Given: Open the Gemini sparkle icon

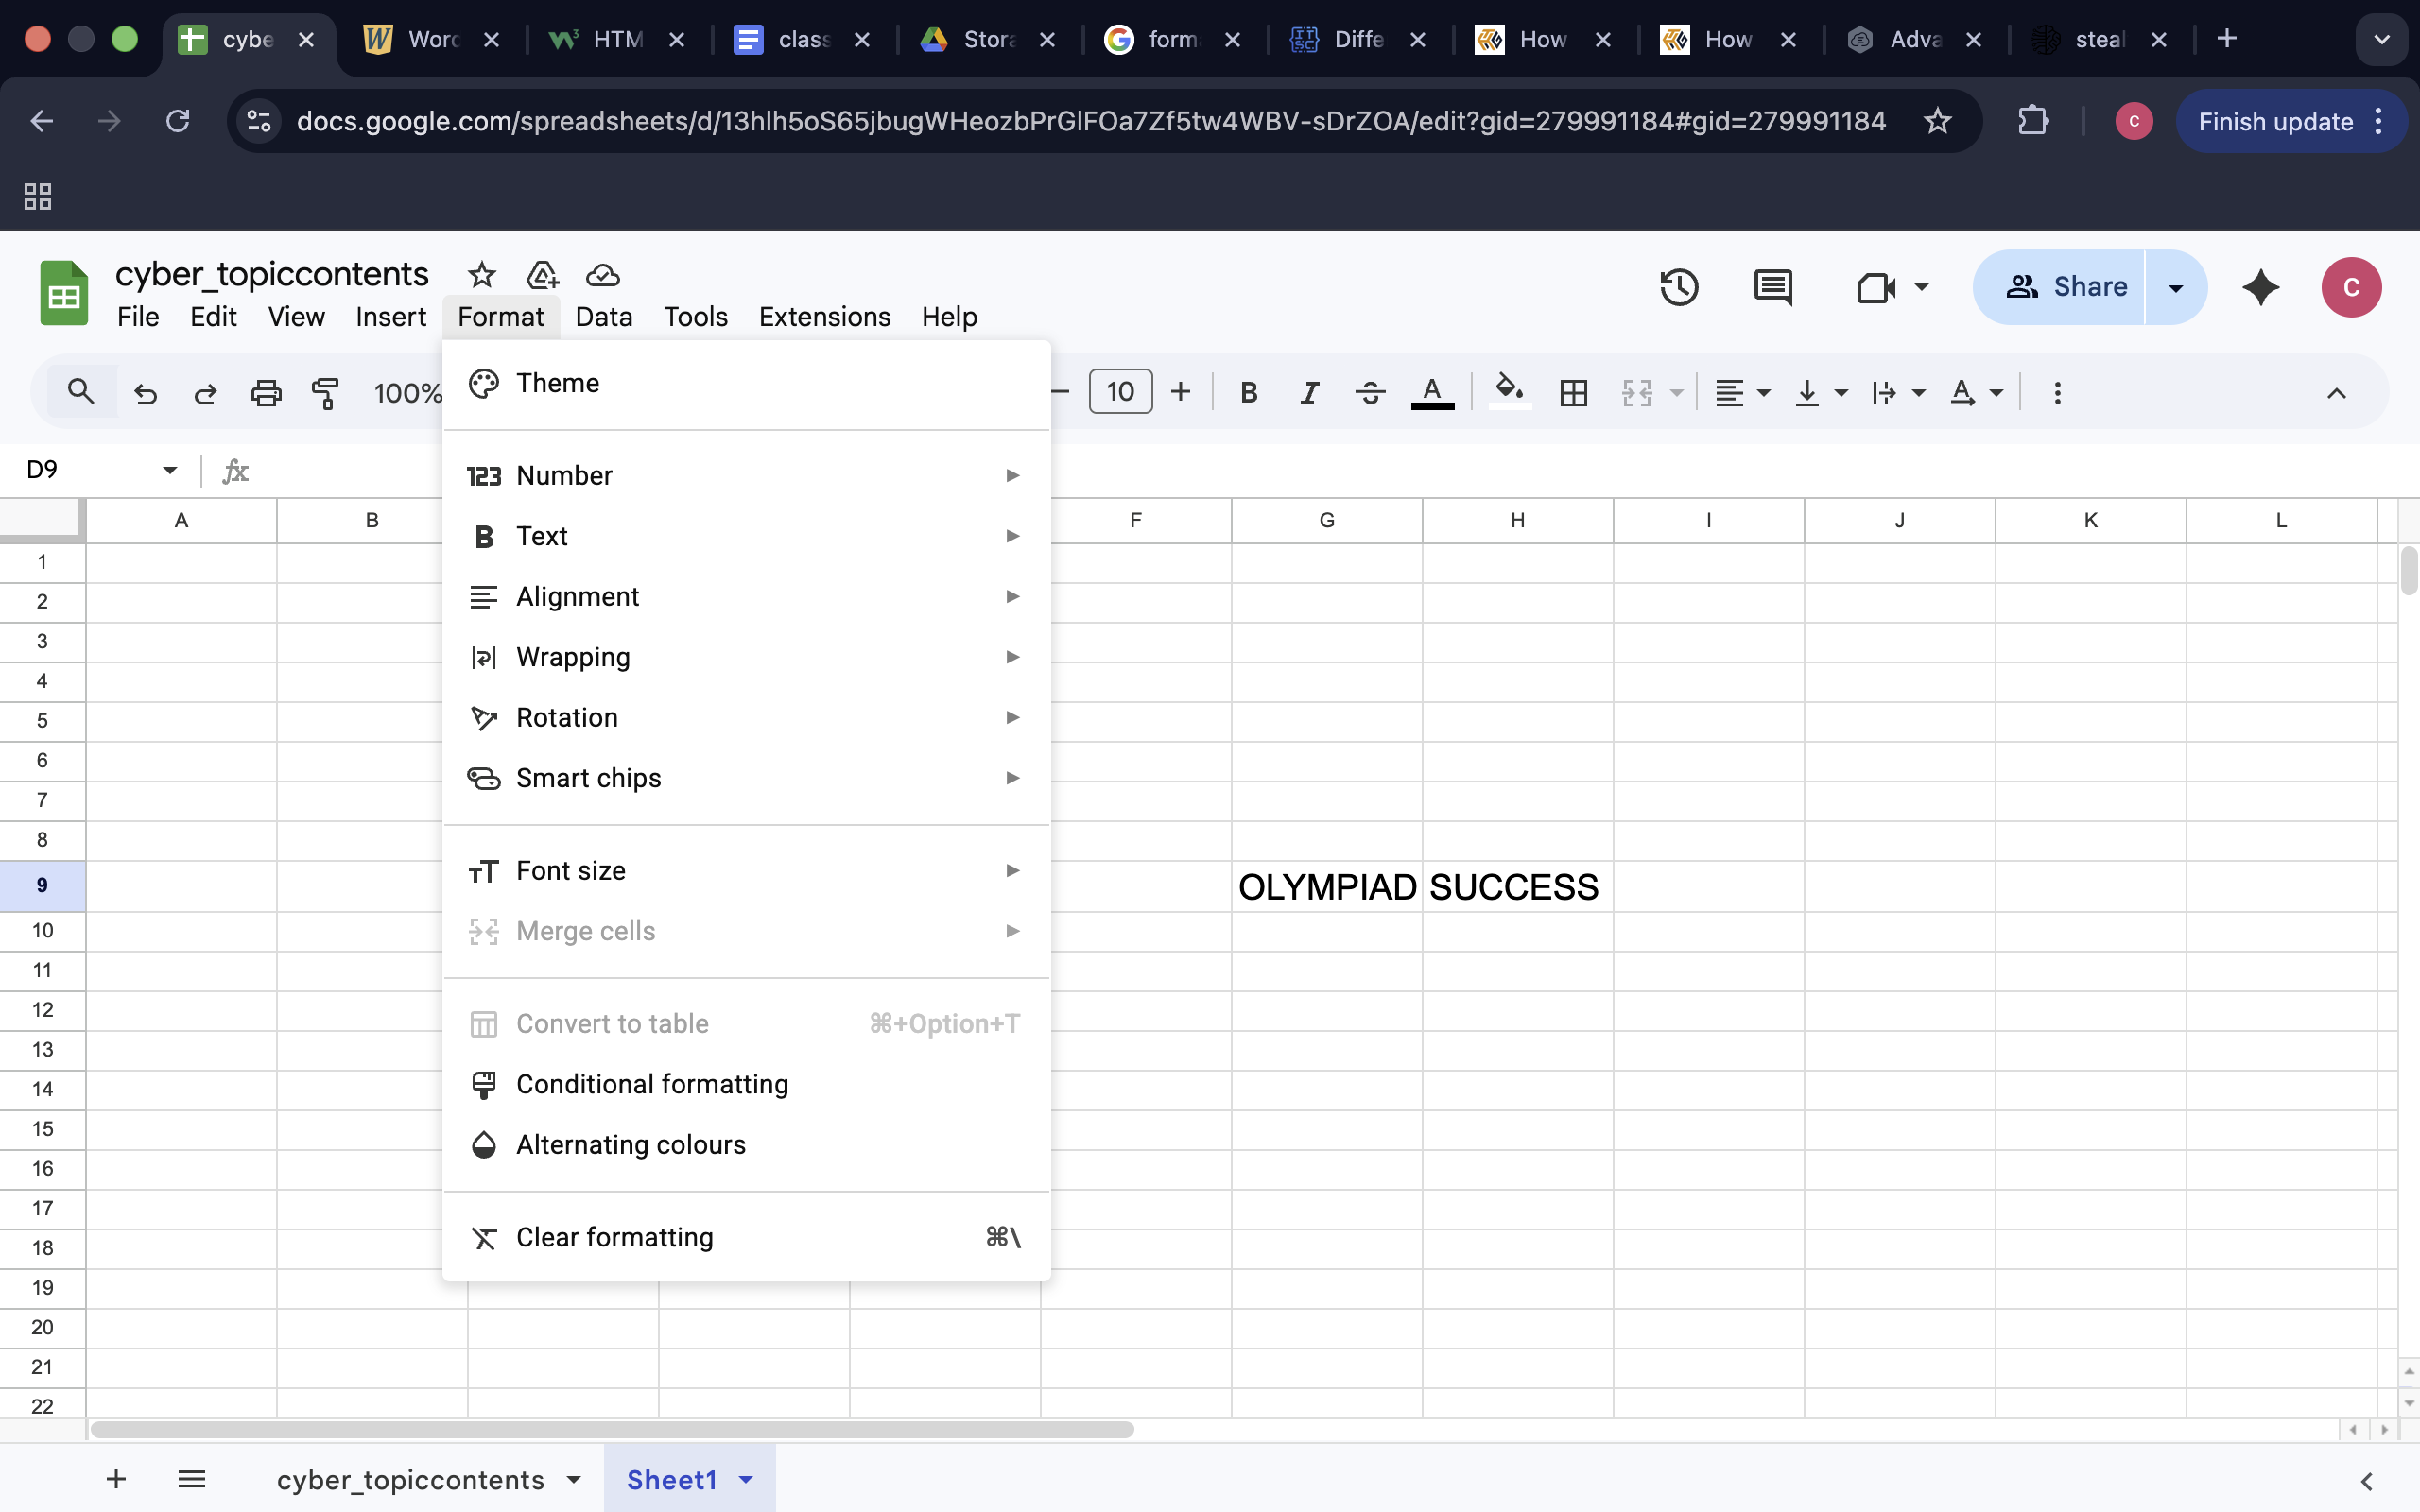Looking at the screenshot, I should point(2259,287).
